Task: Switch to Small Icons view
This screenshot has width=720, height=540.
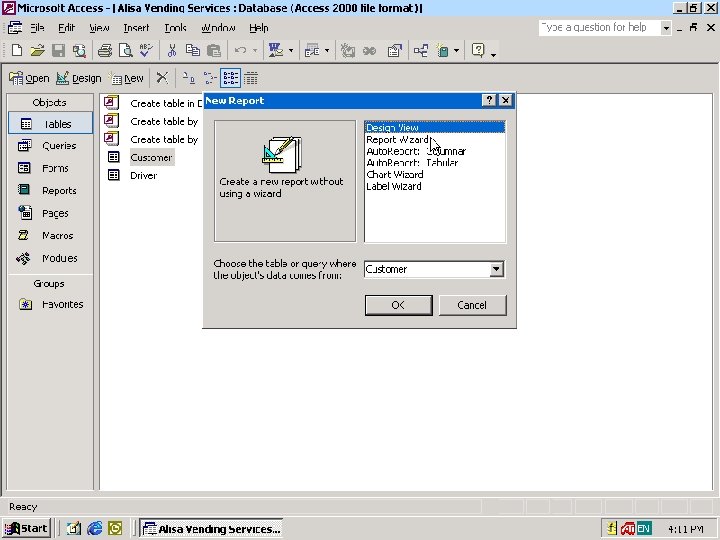Action: click(x=209, y=78)
